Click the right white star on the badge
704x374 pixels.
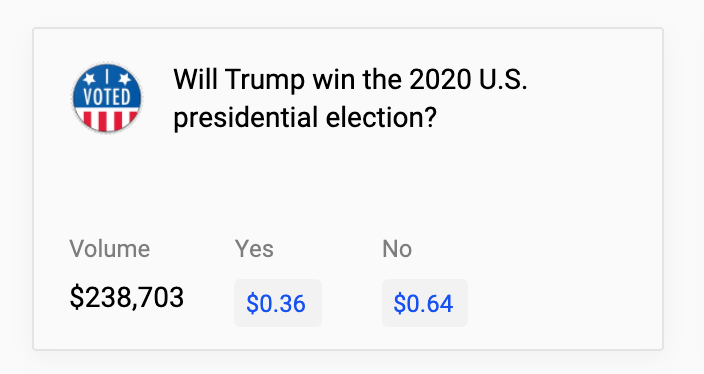pyautogui.click(x=124, y=79)
